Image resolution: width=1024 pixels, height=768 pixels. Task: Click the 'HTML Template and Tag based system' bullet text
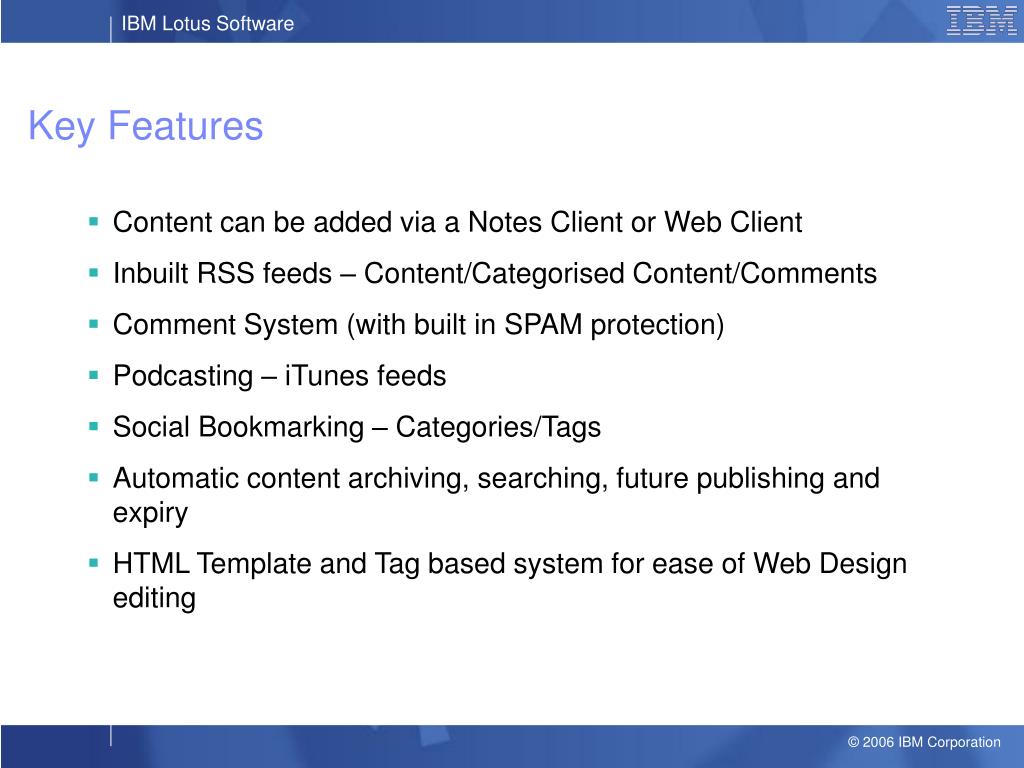(x=510, y=581)
